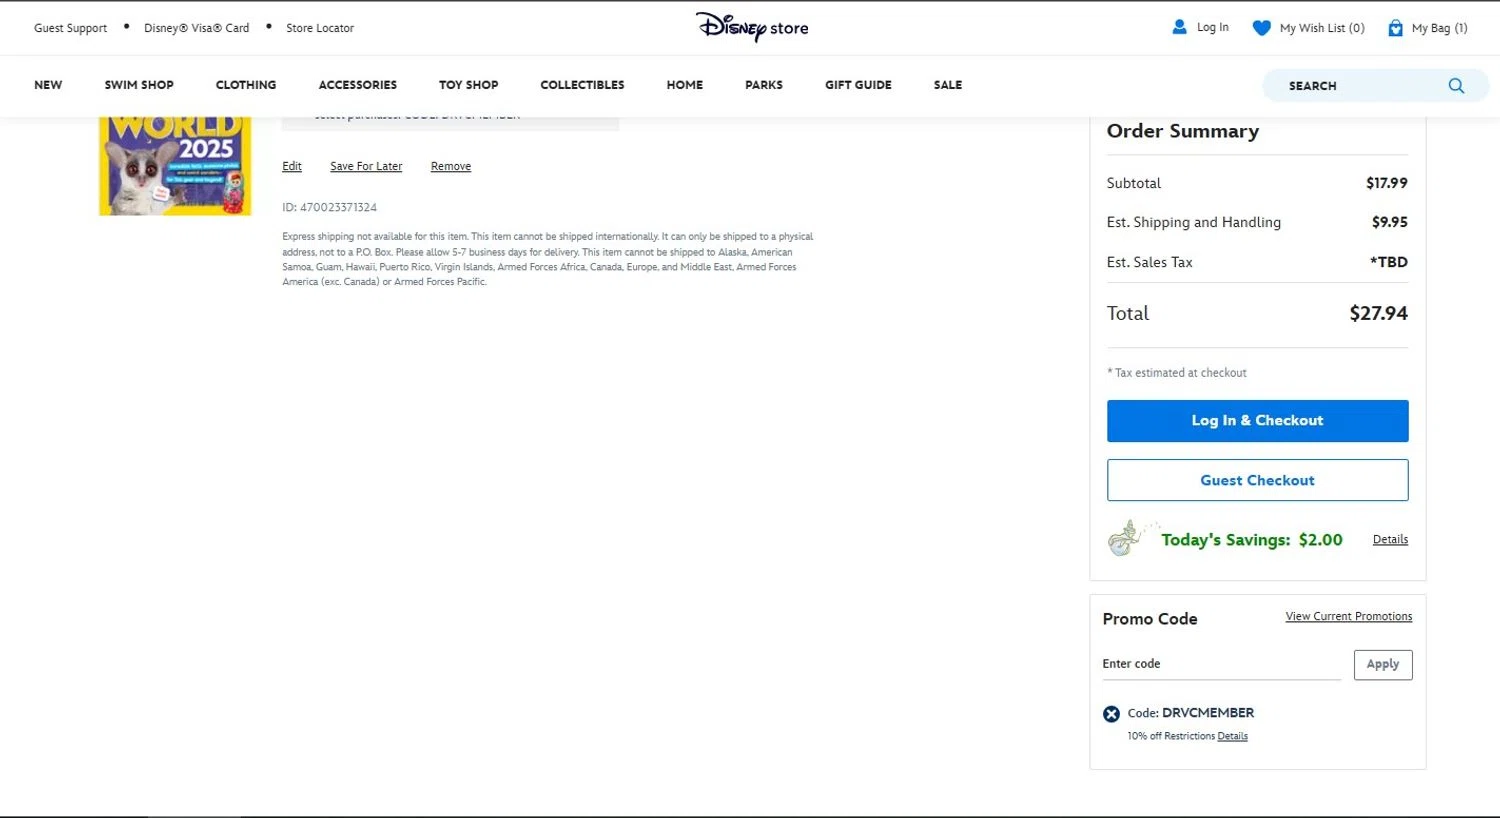Screen dimensions: 1500x818
Task: Open the HOME menu
Action: [685, 85]
